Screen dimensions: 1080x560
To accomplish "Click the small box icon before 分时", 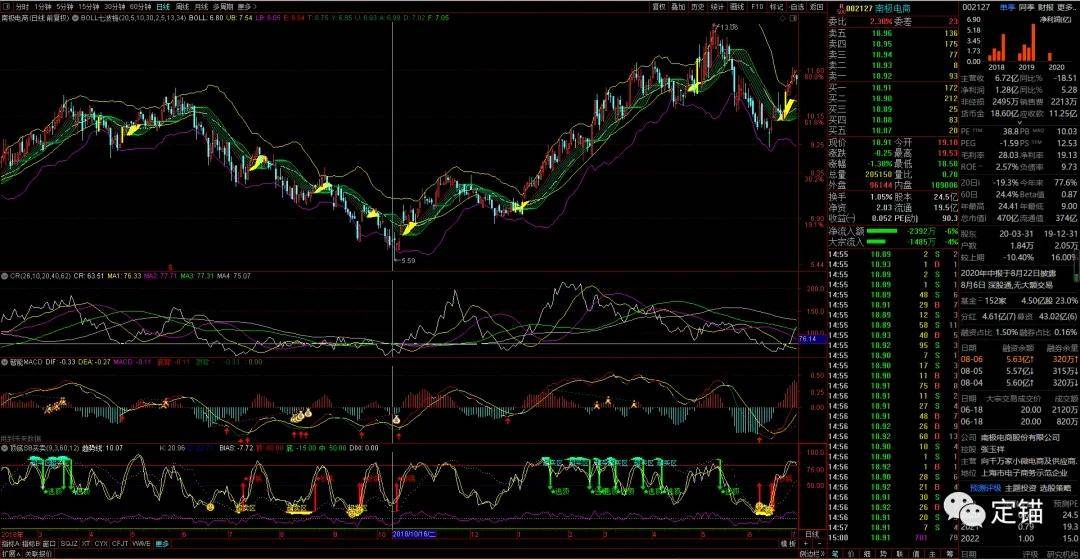I will 7,6.
